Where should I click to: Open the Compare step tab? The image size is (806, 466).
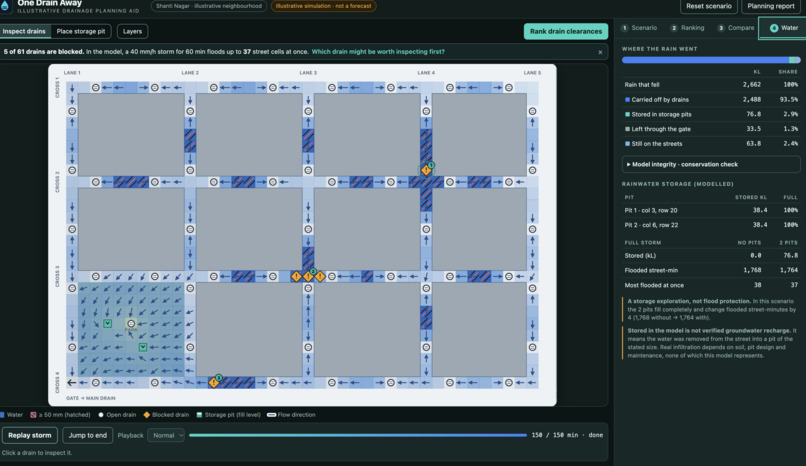point(736,28)
